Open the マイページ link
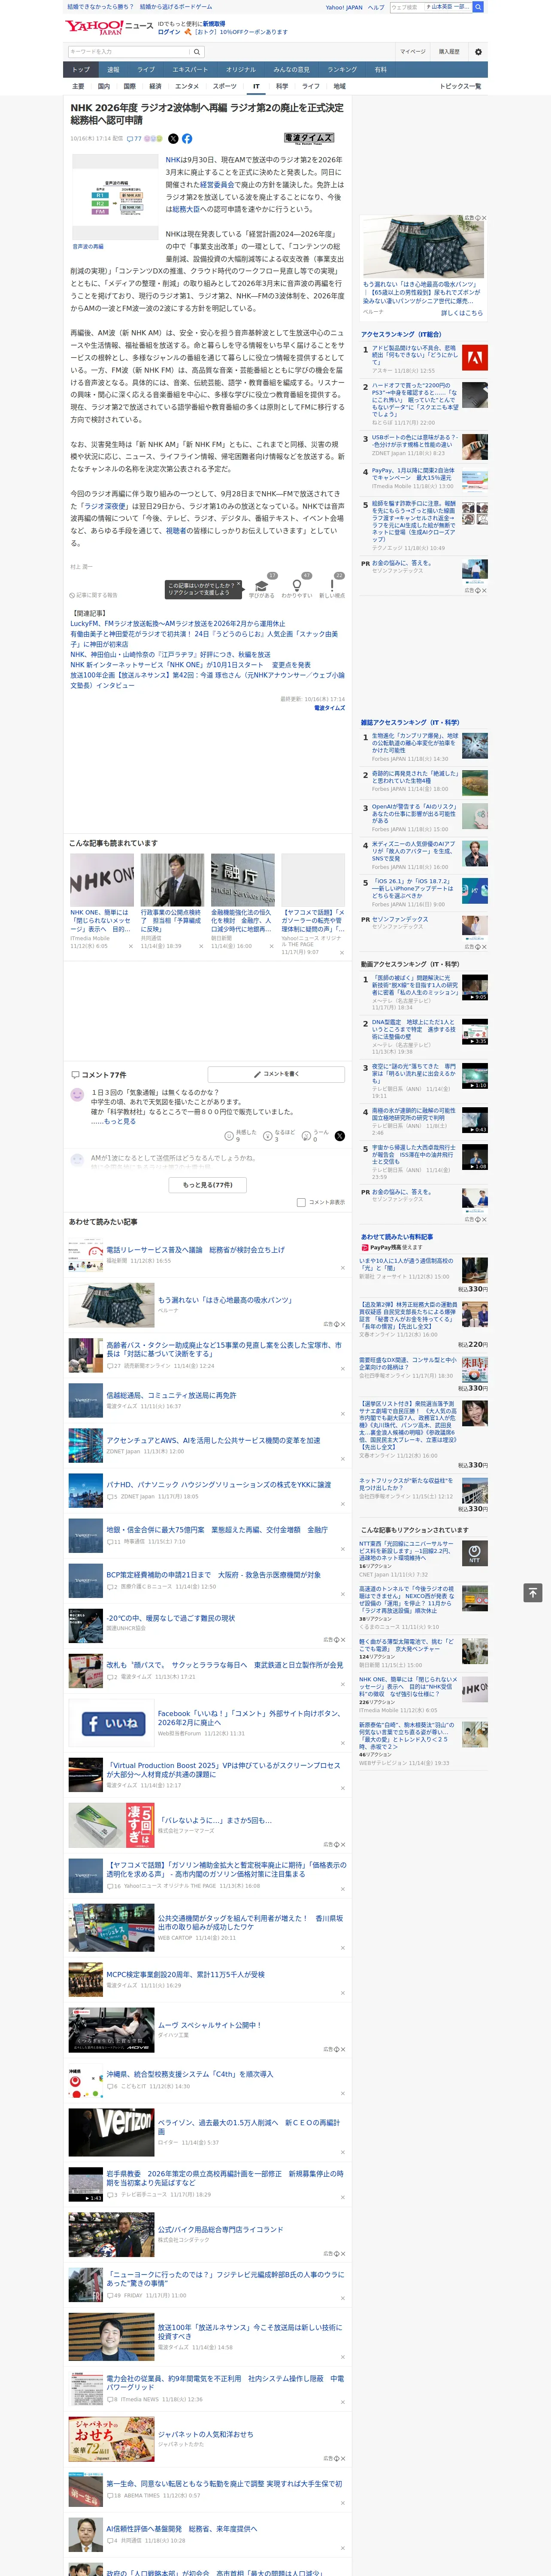This screenshot has height=2576, width=551. click(413, 52)
